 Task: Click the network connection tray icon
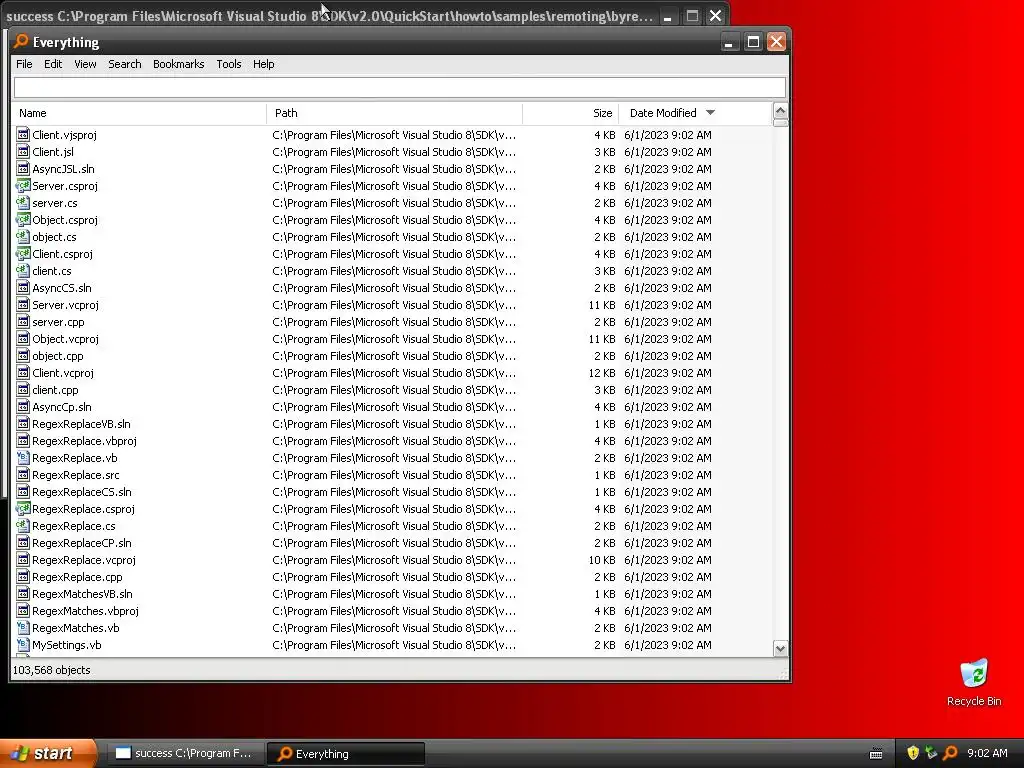coord(931,753)
